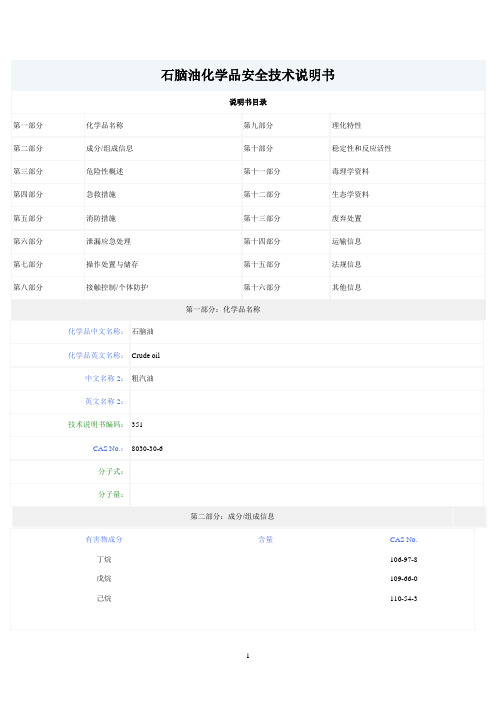
Task: Click the 技术说明书编码 label
Action: click(95, 424)
